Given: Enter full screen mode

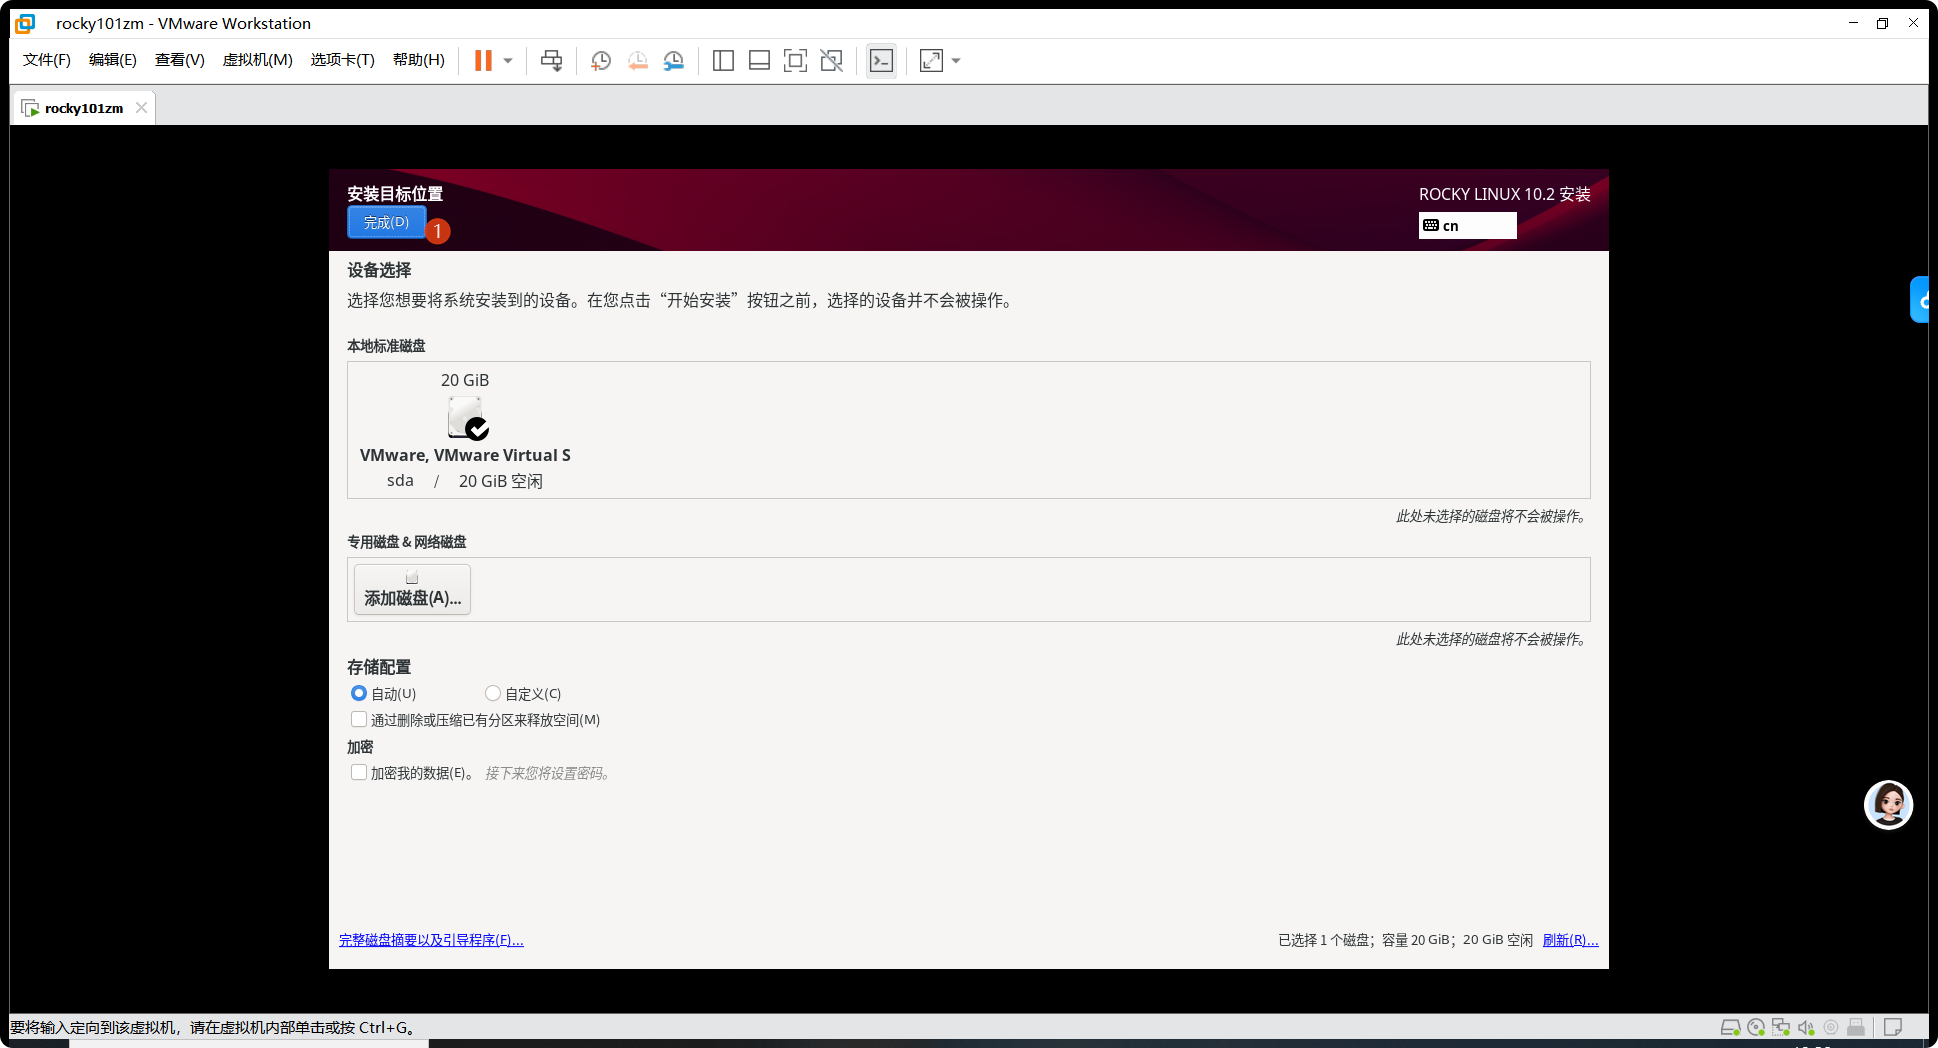Looking at the screenshot, I should pyautogui.click(x=795, y=61).
